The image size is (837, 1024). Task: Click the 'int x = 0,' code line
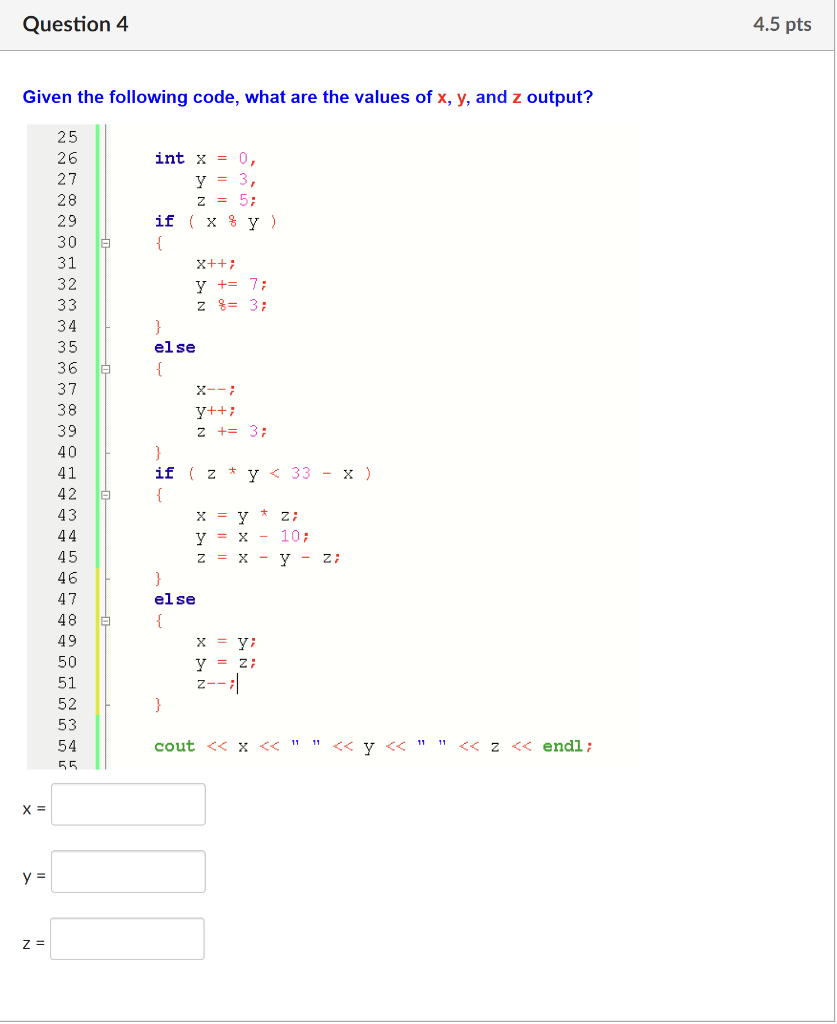[x=206, y=159]
